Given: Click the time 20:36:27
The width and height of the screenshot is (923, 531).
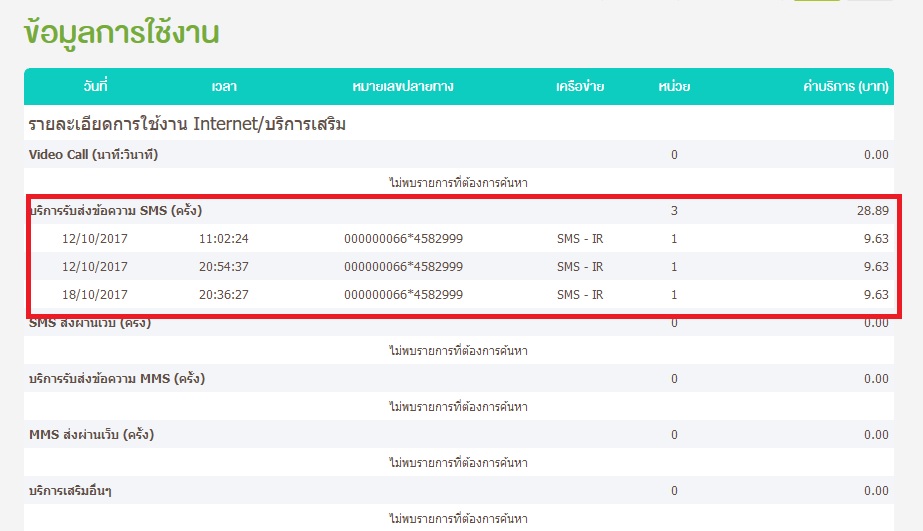Looking at the screenshot, I should pyautogui.click(x=224, y=294).
